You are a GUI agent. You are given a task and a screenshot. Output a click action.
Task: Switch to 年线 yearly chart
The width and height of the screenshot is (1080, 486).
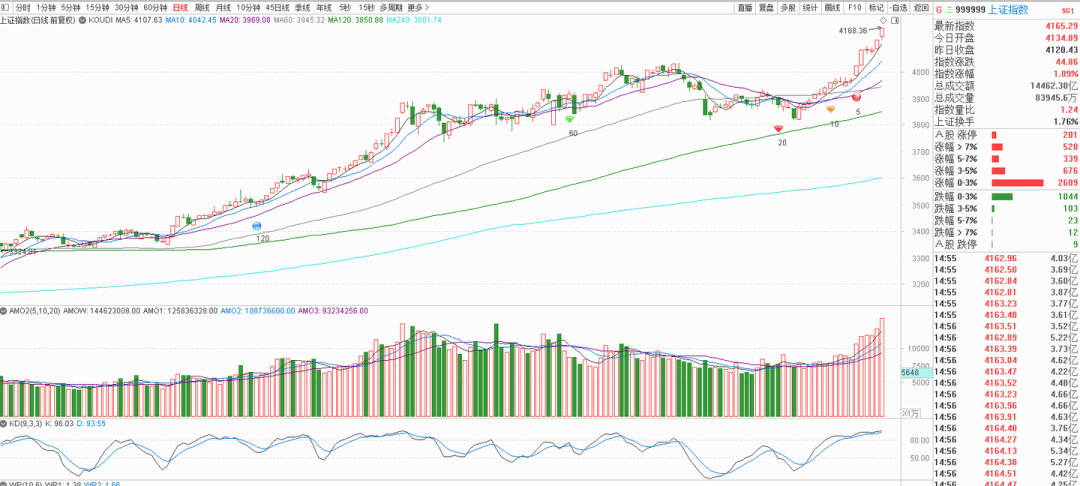323,8
